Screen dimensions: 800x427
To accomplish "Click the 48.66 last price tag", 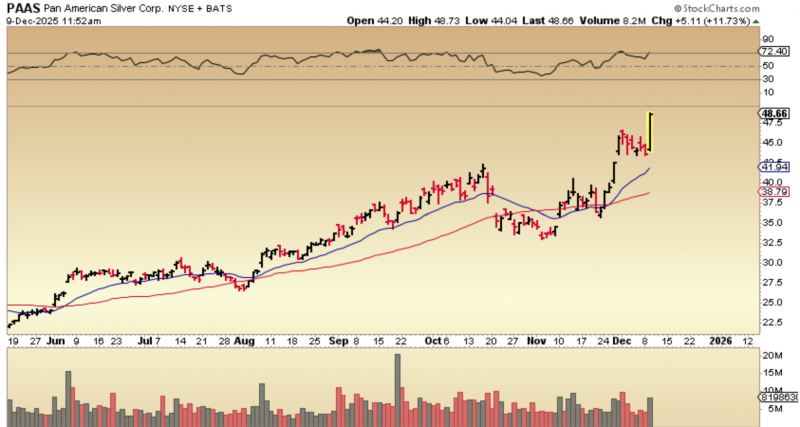I will coord(774,114).
